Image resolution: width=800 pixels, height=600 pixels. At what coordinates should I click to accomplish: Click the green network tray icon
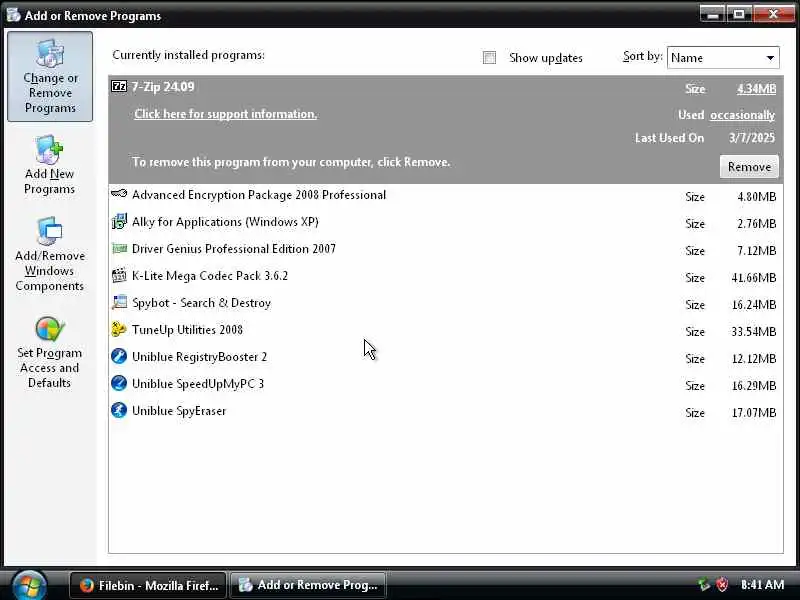click(704, 585)
